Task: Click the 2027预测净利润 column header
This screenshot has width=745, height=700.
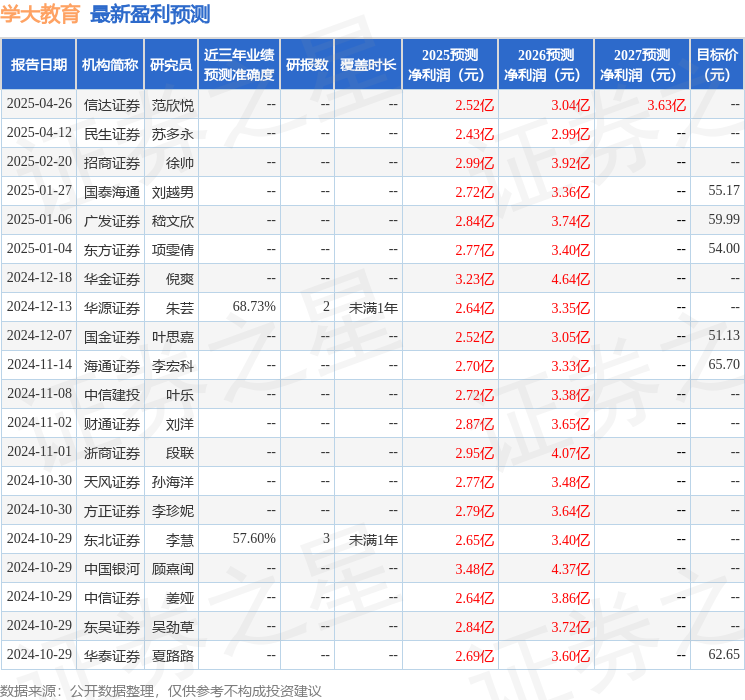Action: [x=641, y=65]
